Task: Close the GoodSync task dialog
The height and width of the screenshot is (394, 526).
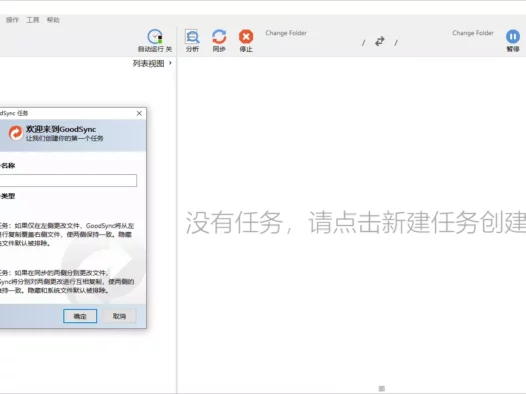Action: (x=139, y=113)
